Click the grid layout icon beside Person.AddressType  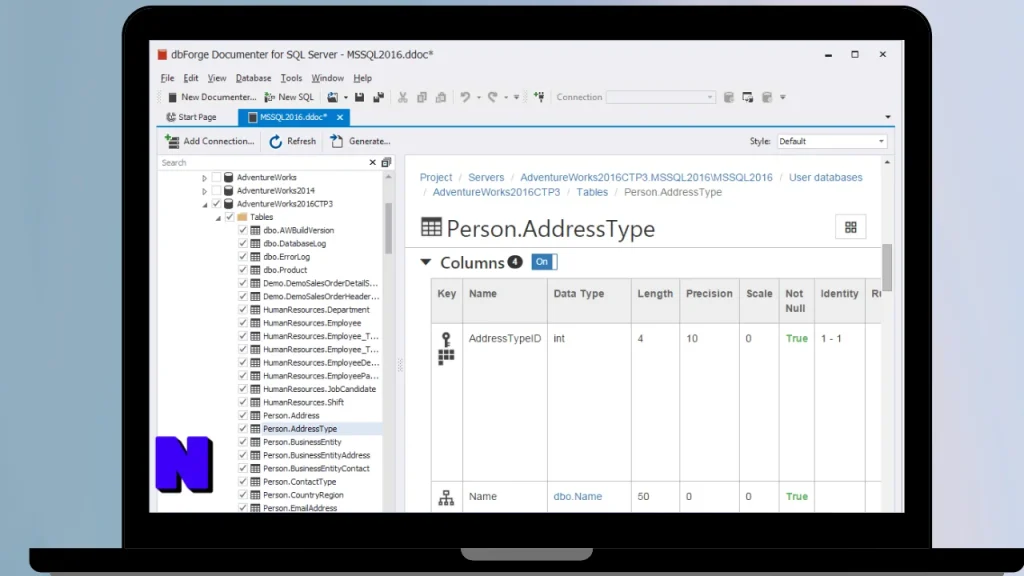coord(850,227)
